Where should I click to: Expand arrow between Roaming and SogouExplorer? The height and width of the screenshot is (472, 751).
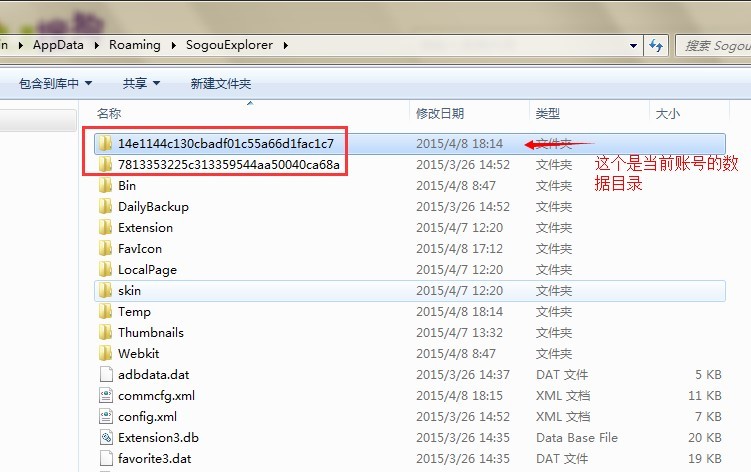(173, 46)
